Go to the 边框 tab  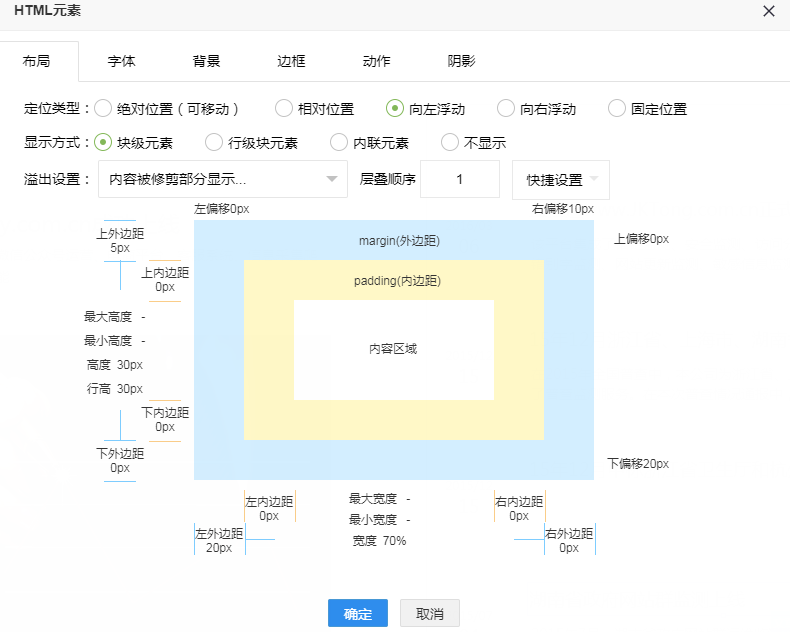tap(291, 61)
